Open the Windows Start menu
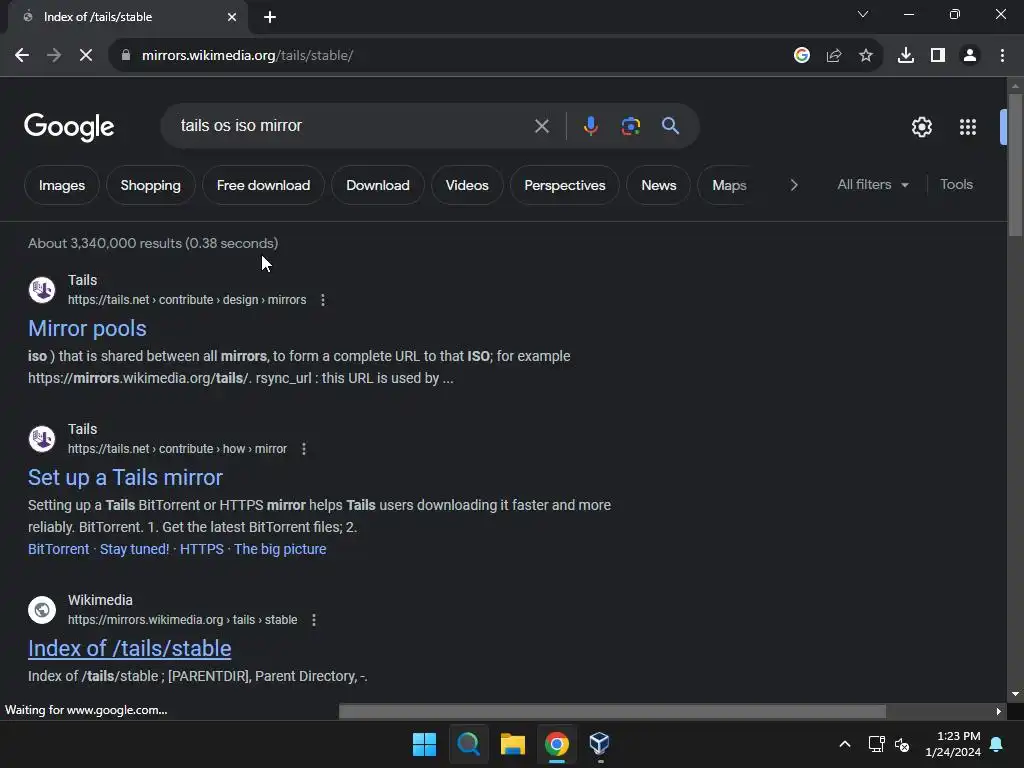 [x=424, y=744]
